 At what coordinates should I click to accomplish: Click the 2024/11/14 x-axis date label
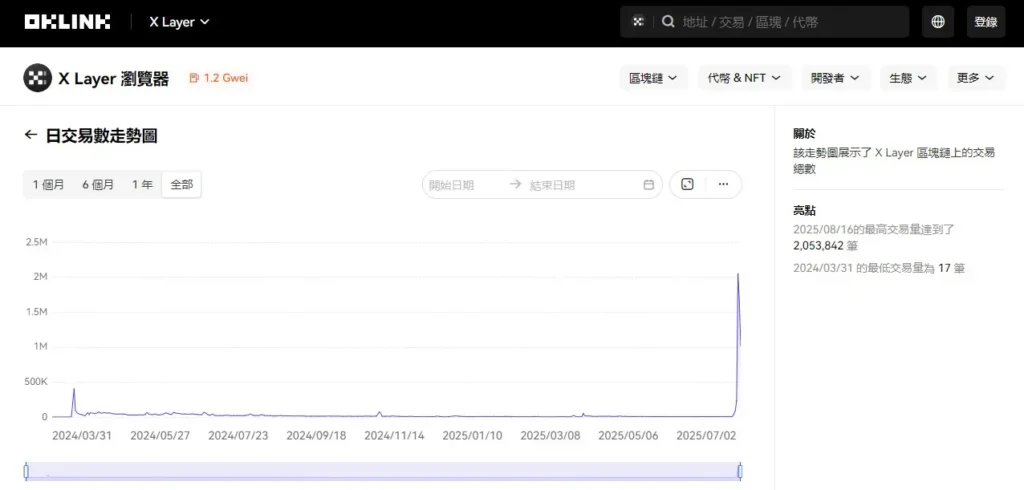click(394, 435)
